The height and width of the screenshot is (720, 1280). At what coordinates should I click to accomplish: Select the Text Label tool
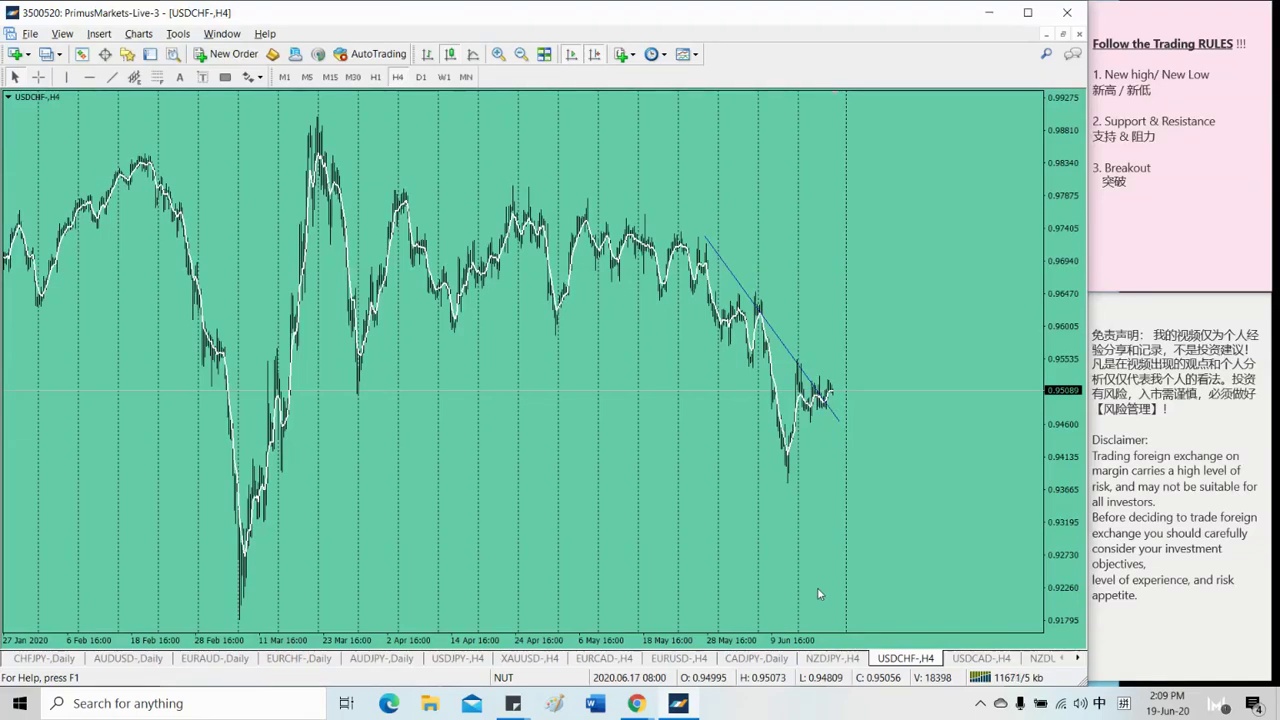[x=202, y=77]
